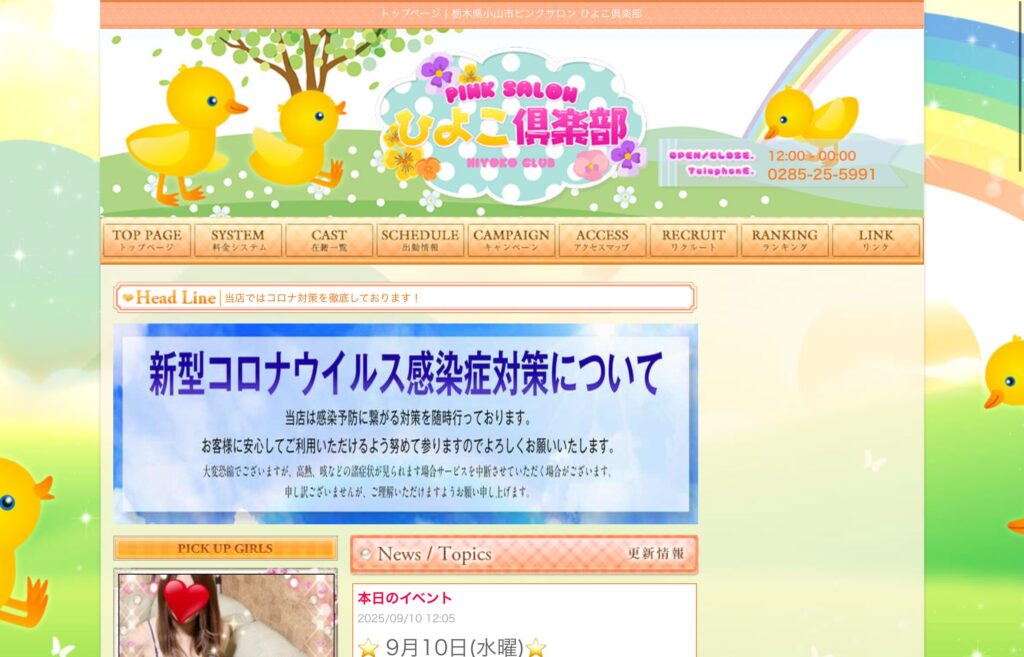
Task: Open the ACCESS map page
Action: (602, 240)
